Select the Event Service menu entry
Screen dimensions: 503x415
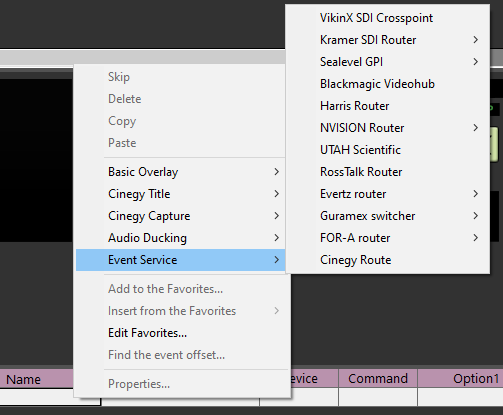(180, 260)
